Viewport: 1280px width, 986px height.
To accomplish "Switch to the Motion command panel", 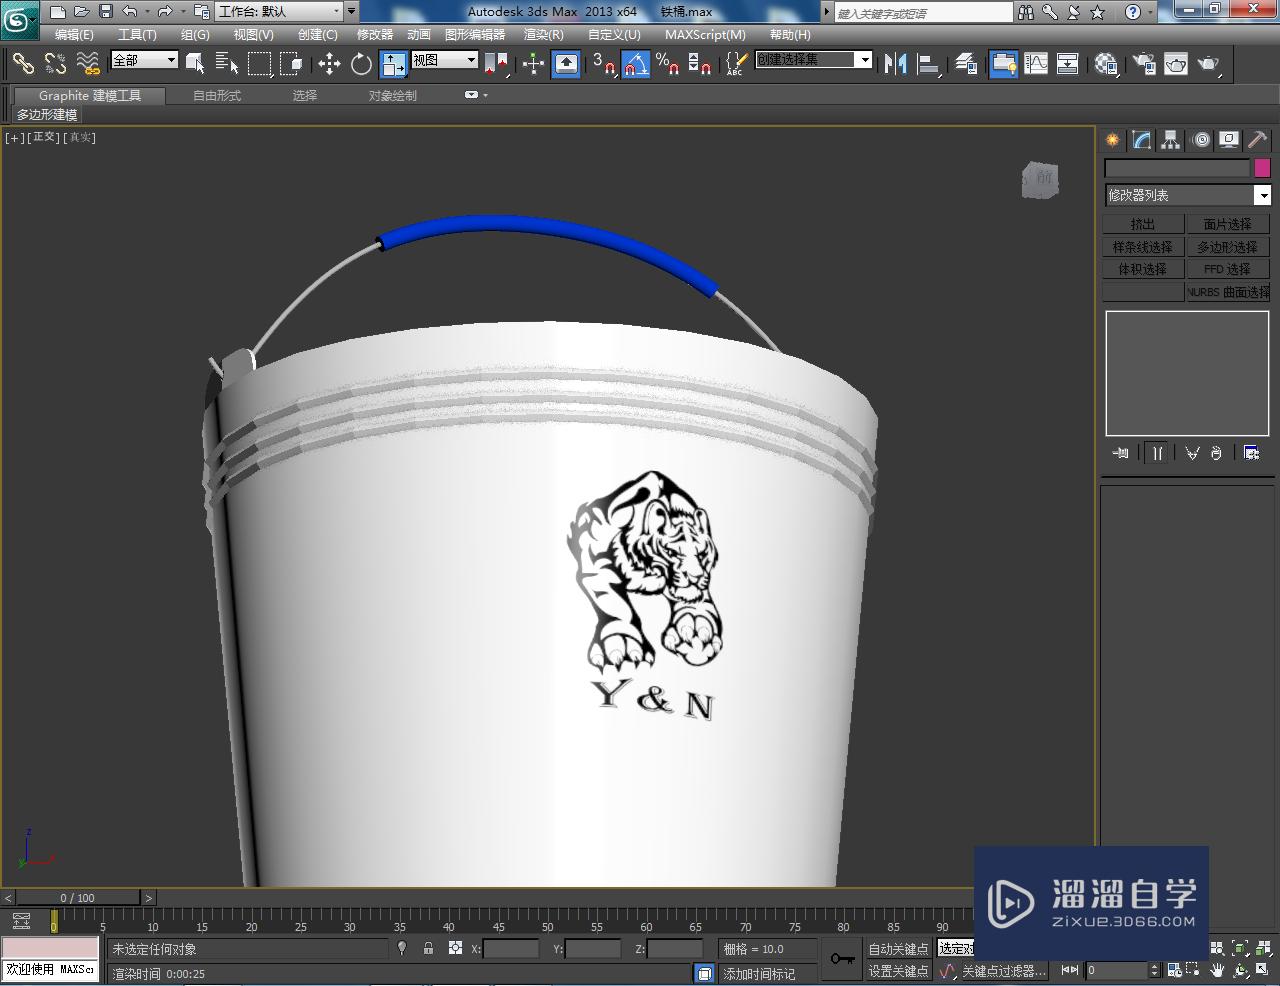I will pyautogui.click(x=1201, y=140).
